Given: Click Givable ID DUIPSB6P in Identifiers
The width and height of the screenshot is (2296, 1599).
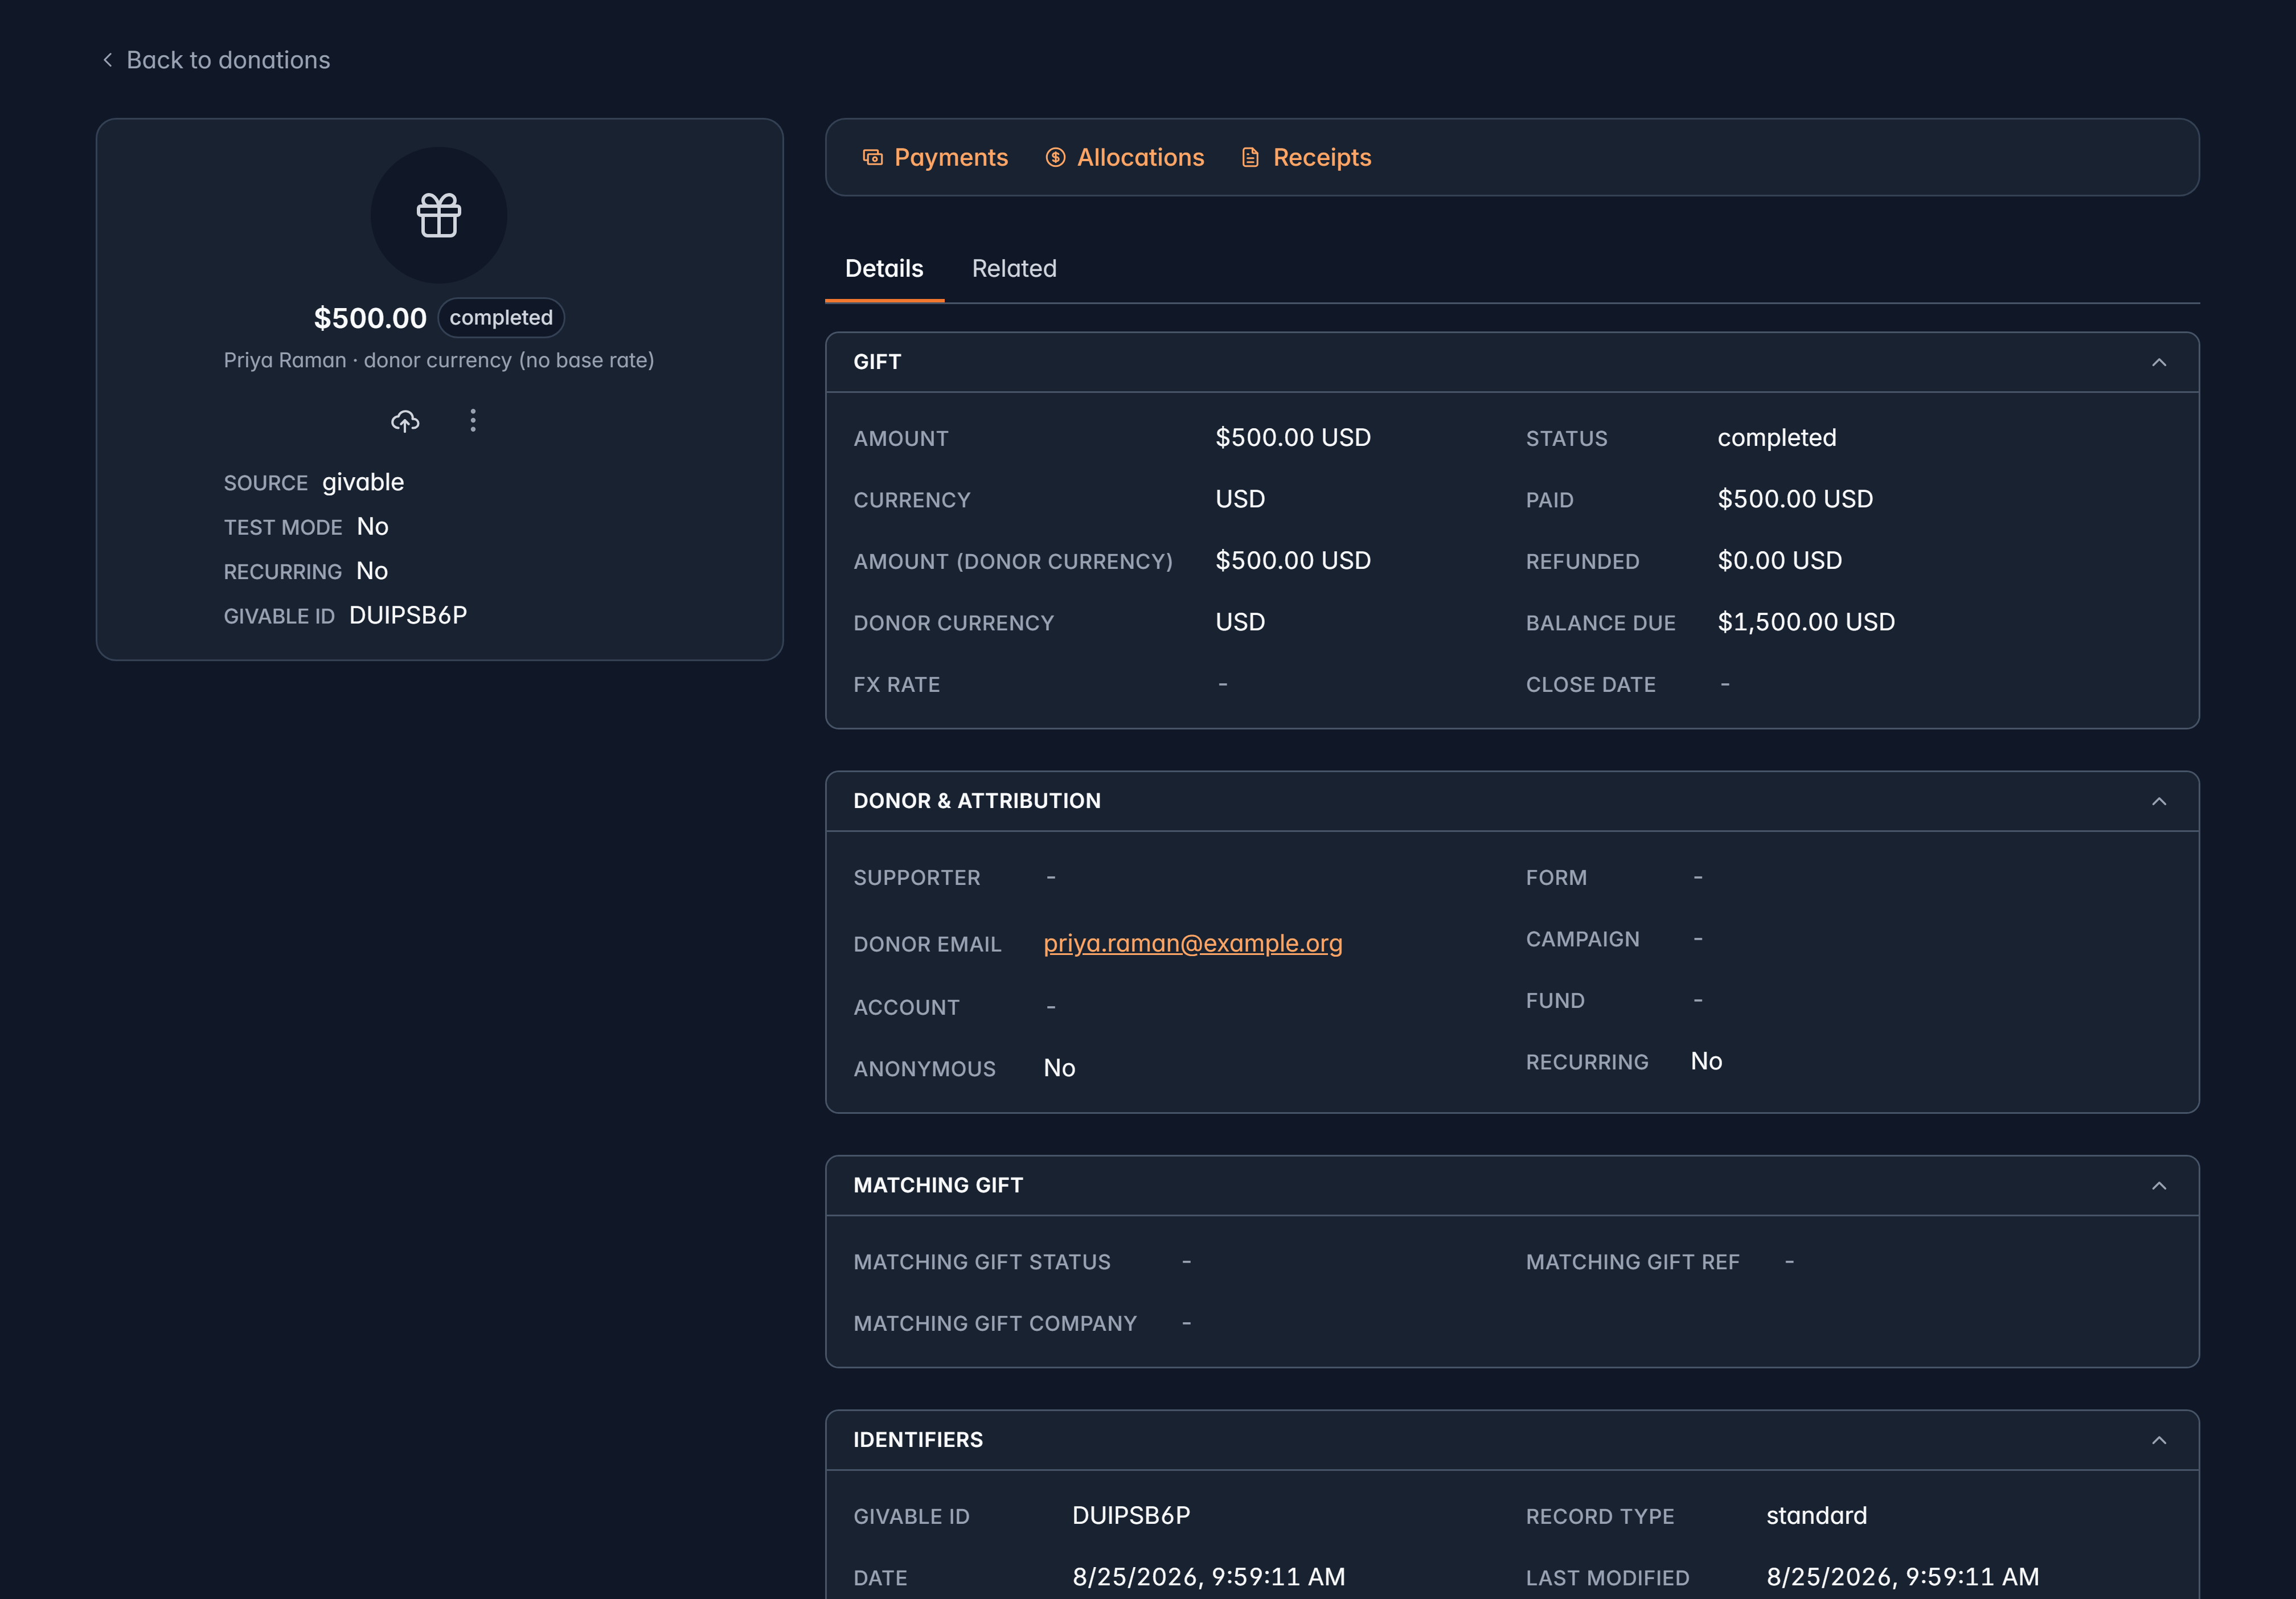Looking at the screenshot, I should tap(1131, 1517).
